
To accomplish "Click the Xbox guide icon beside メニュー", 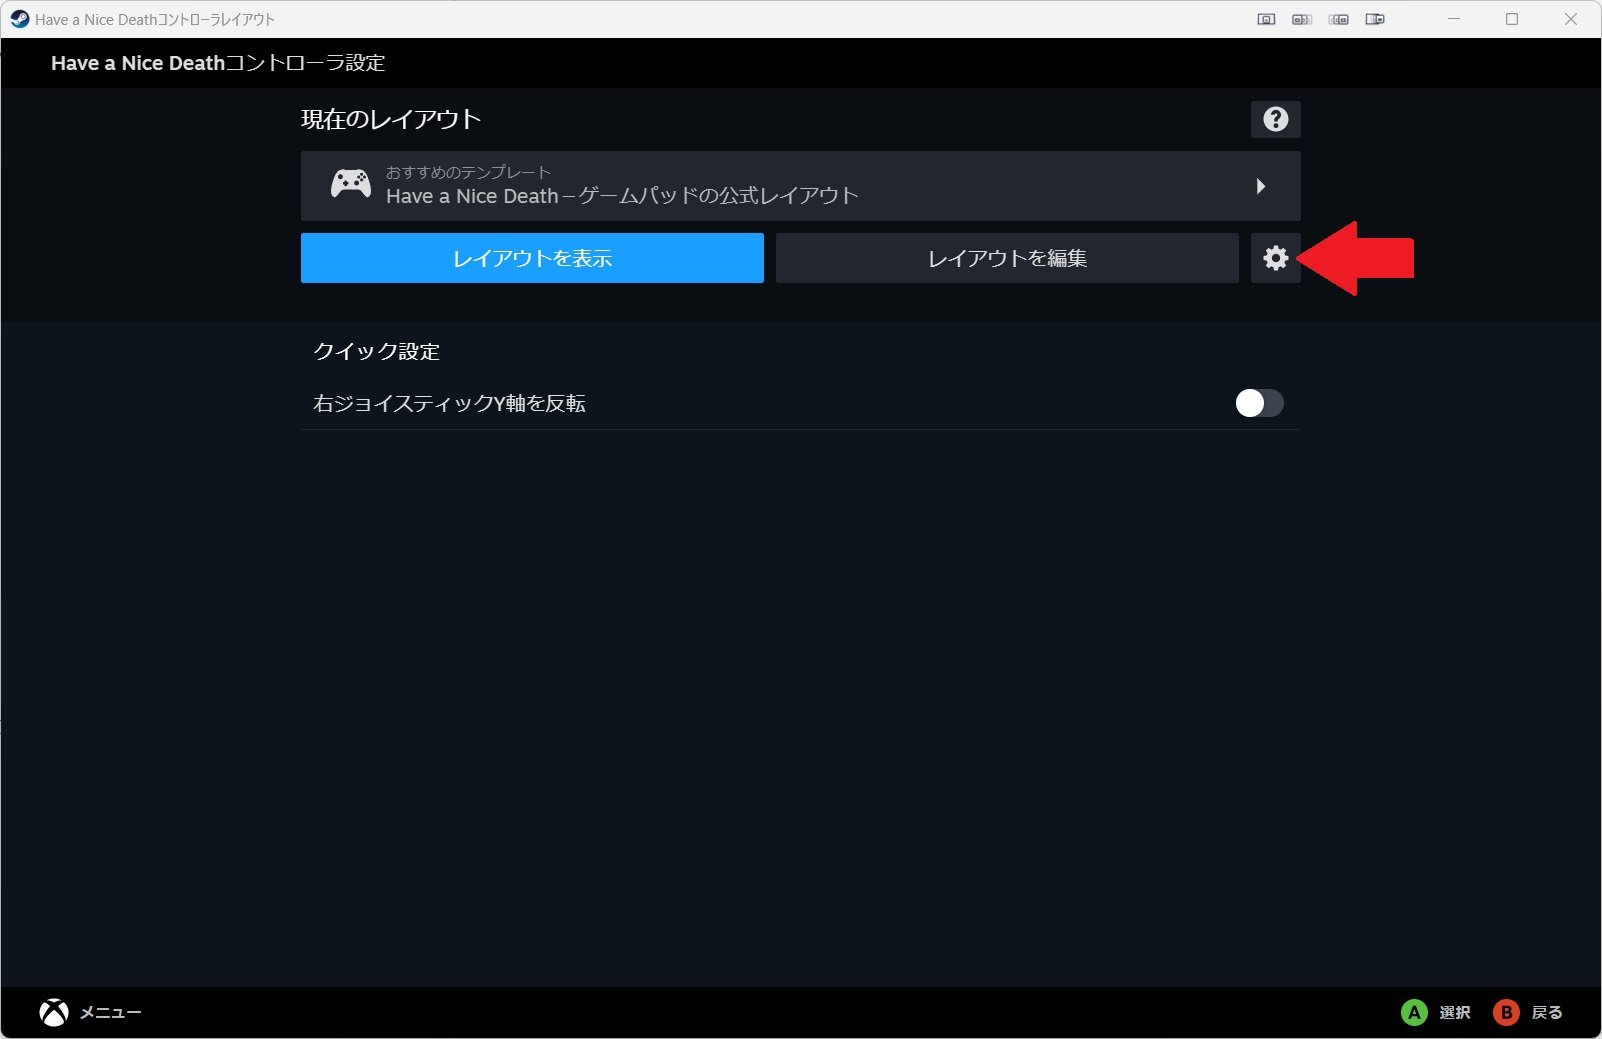I will coord(54,1012).
